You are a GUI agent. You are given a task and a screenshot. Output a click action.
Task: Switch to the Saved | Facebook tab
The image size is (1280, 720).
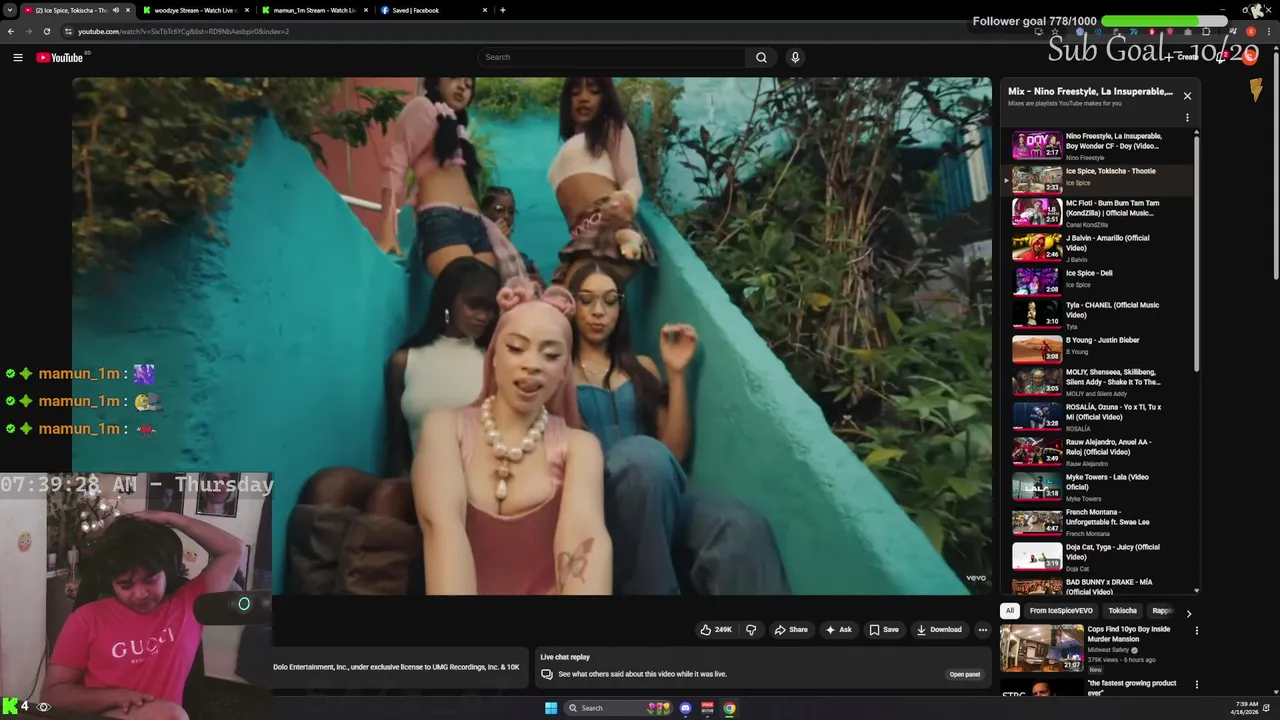coord(433,10)
